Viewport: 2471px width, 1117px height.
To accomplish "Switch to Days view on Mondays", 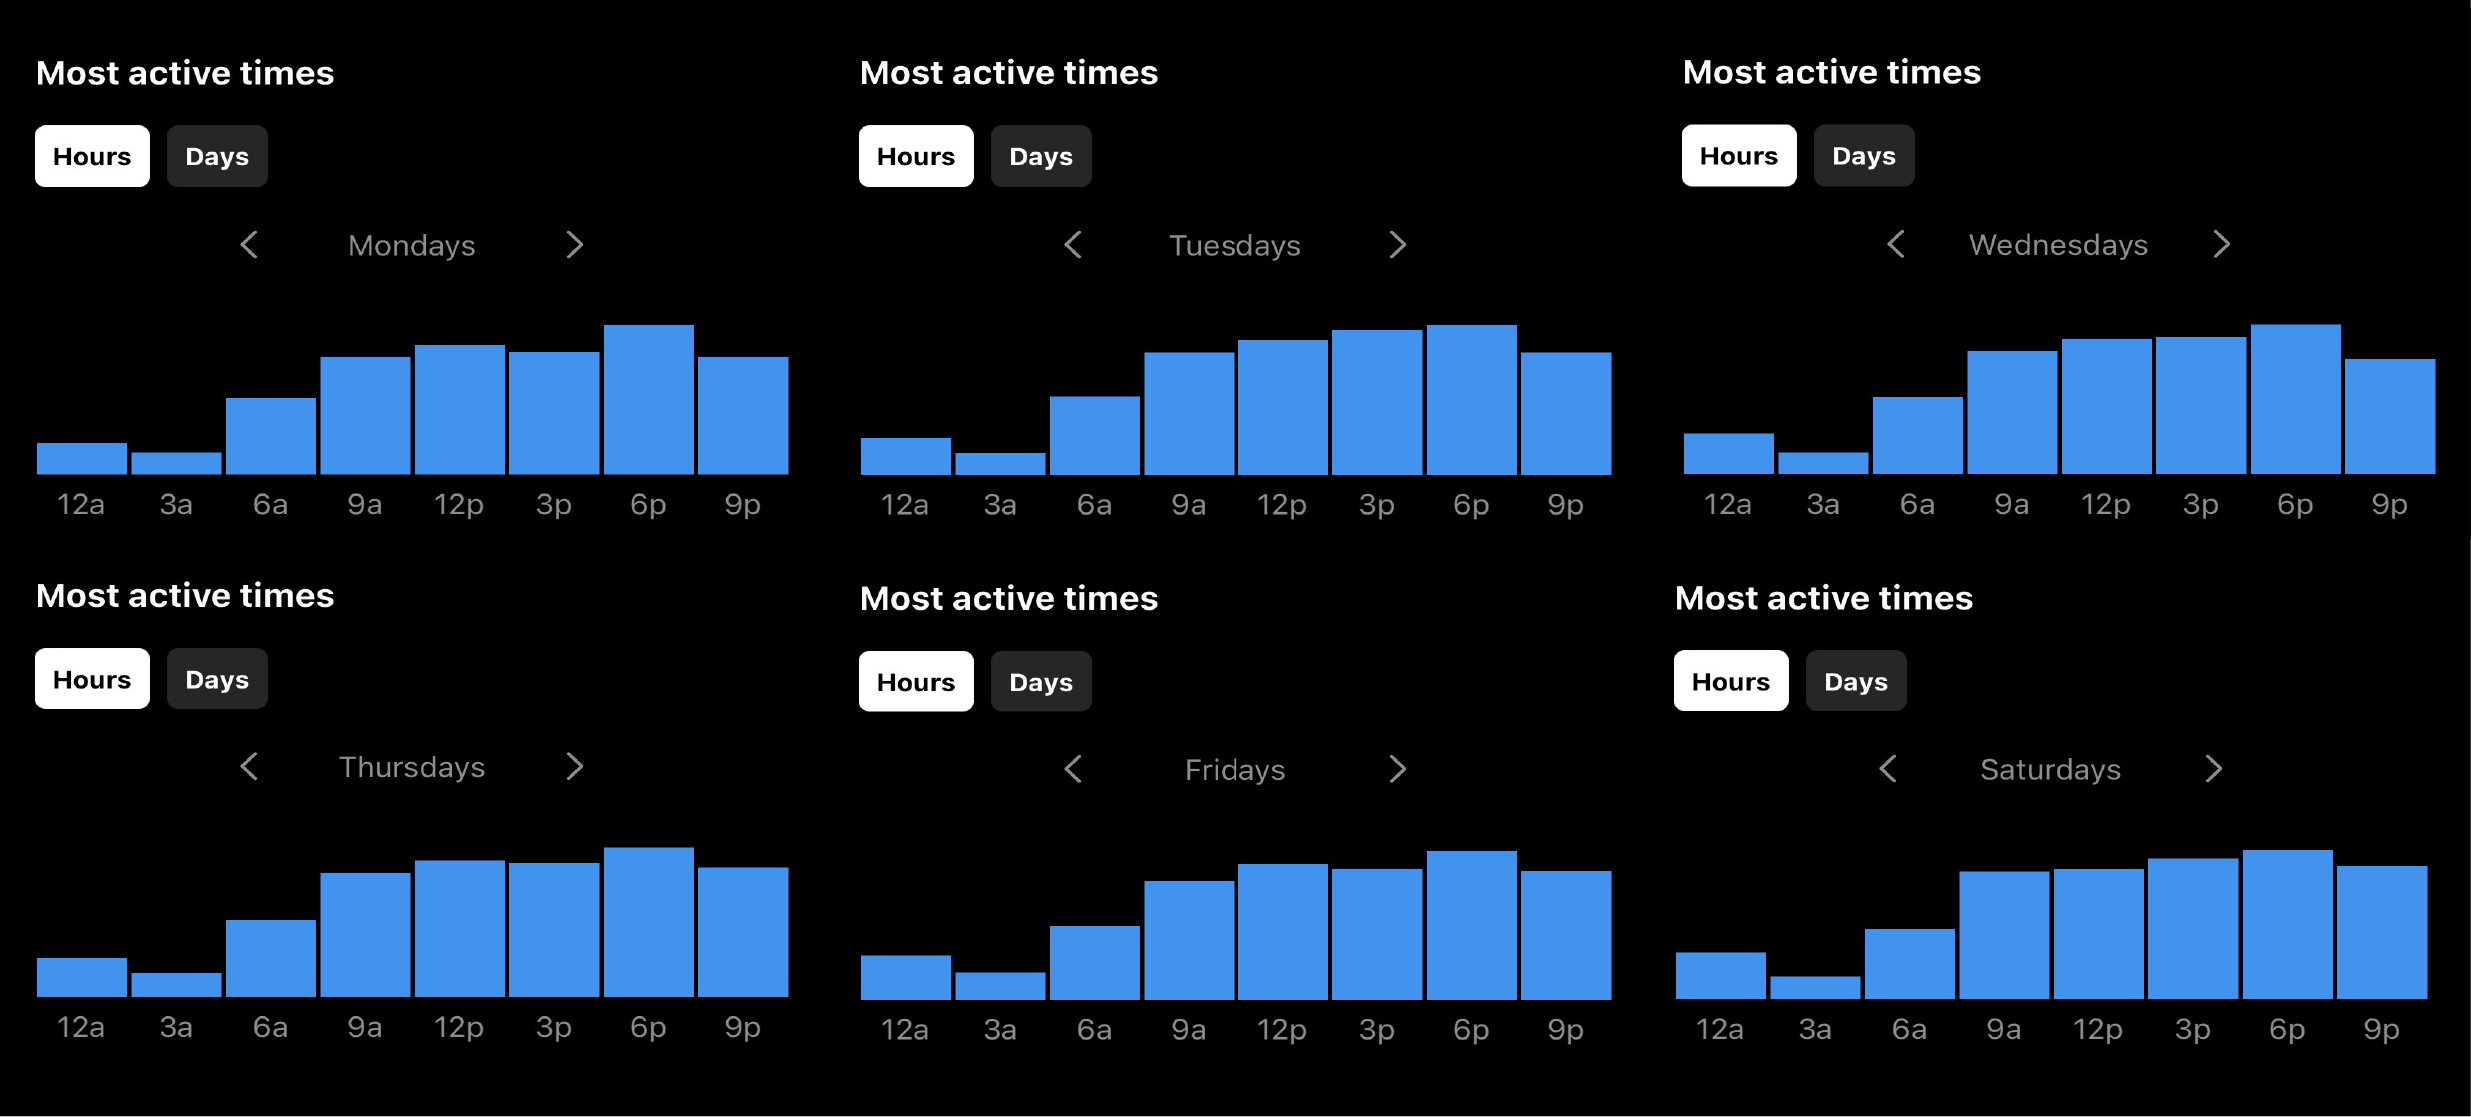I will (217, 154).
